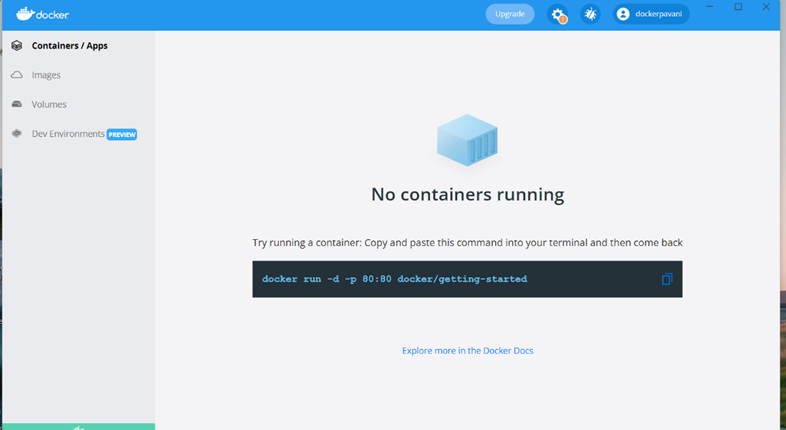Maximize the Docker Desktop window

coord(738,7)
